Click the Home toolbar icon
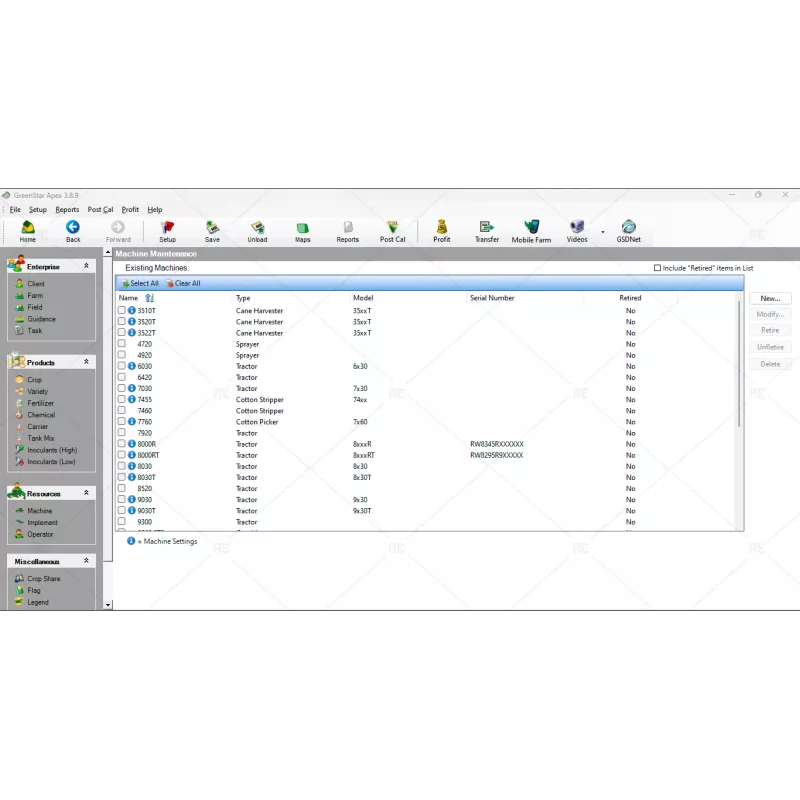Screen dimensions: 800x800 (27, 230)
